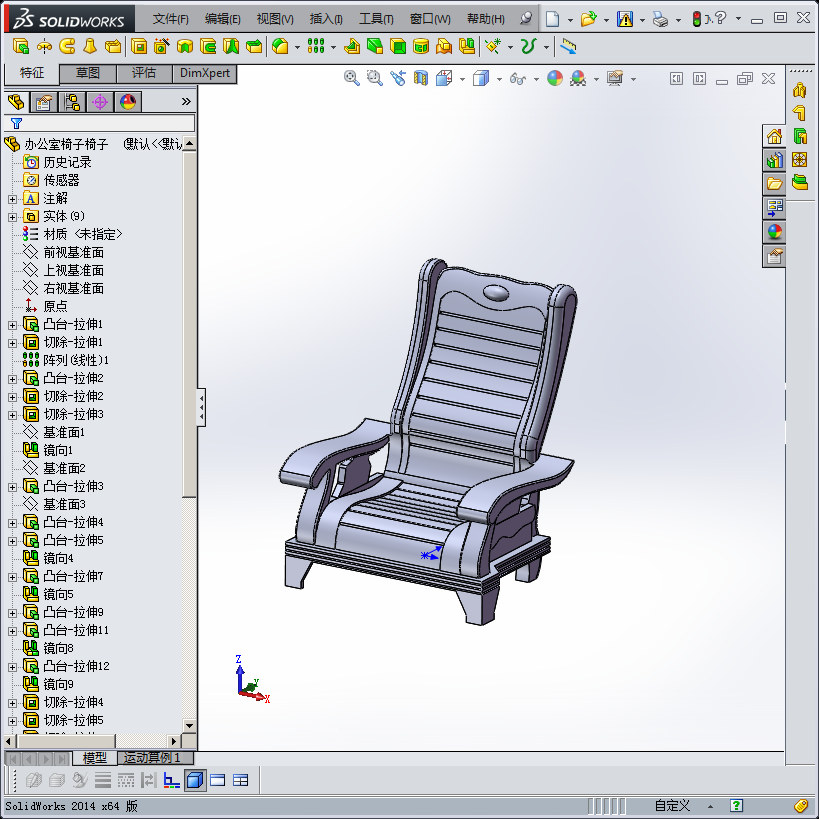This screenshot has height=819, width=819.
Task: Click the panel collapse handle beside tree
Action: tap(201, 407)
